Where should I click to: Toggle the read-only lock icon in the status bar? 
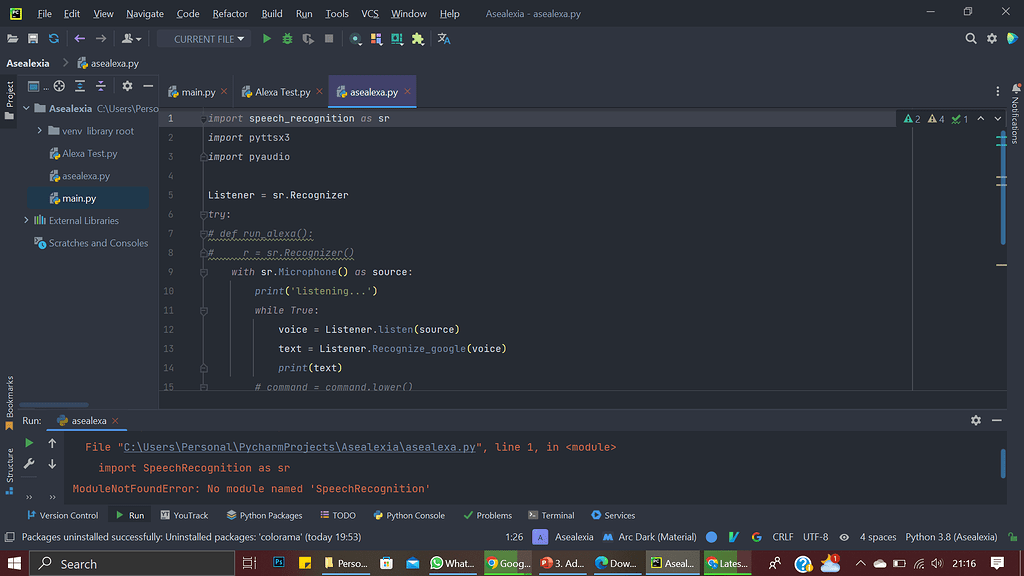pos(1012,537)
